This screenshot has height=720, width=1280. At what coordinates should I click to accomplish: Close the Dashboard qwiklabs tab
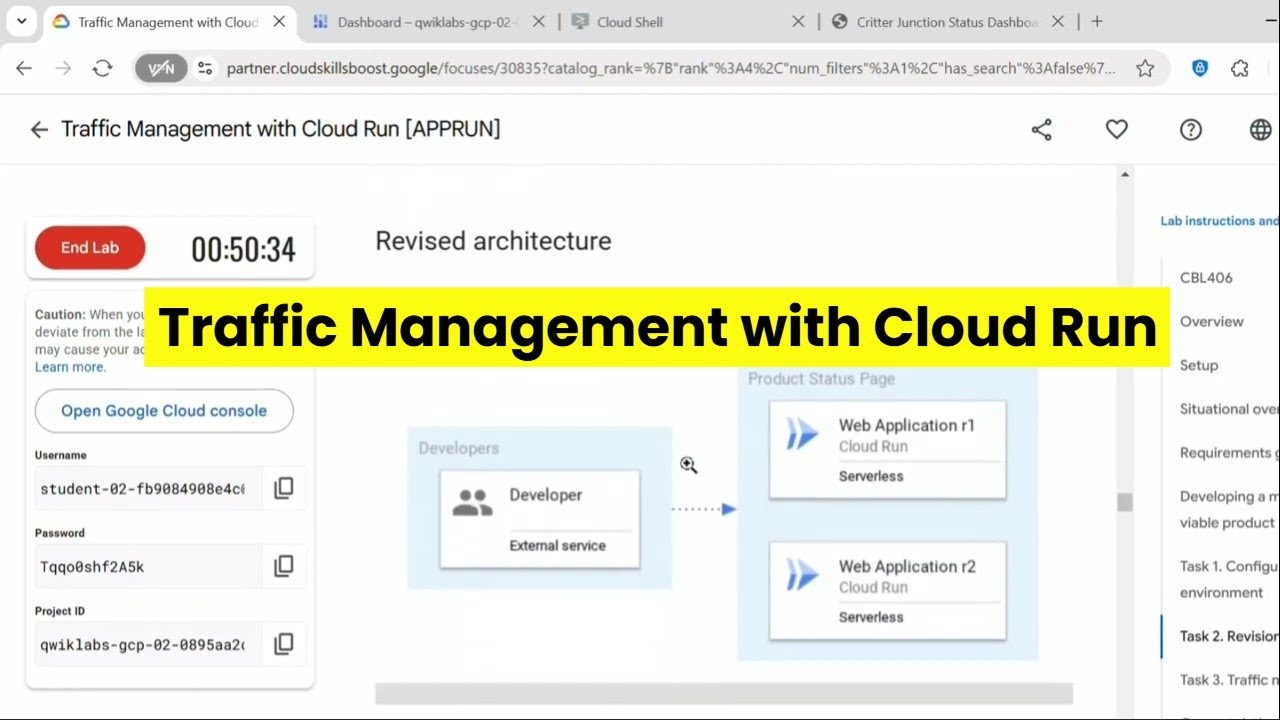pyautogui.click(x=540, y=21)
